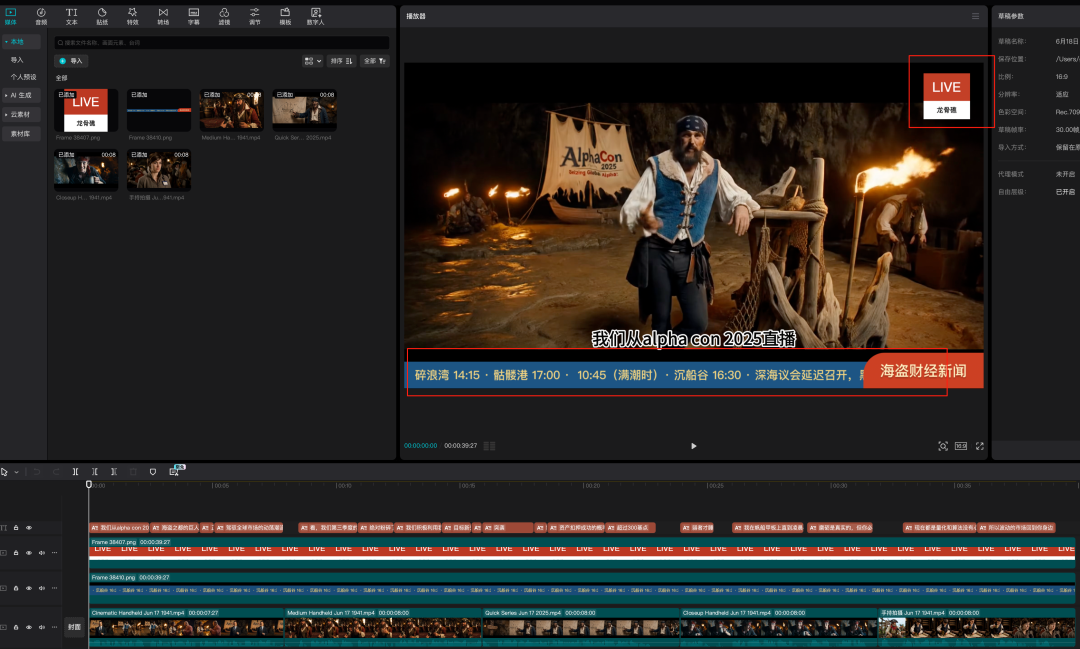
Task: Open the 贴纸 (Stickers) panel icon
Action: click(102, 16)
